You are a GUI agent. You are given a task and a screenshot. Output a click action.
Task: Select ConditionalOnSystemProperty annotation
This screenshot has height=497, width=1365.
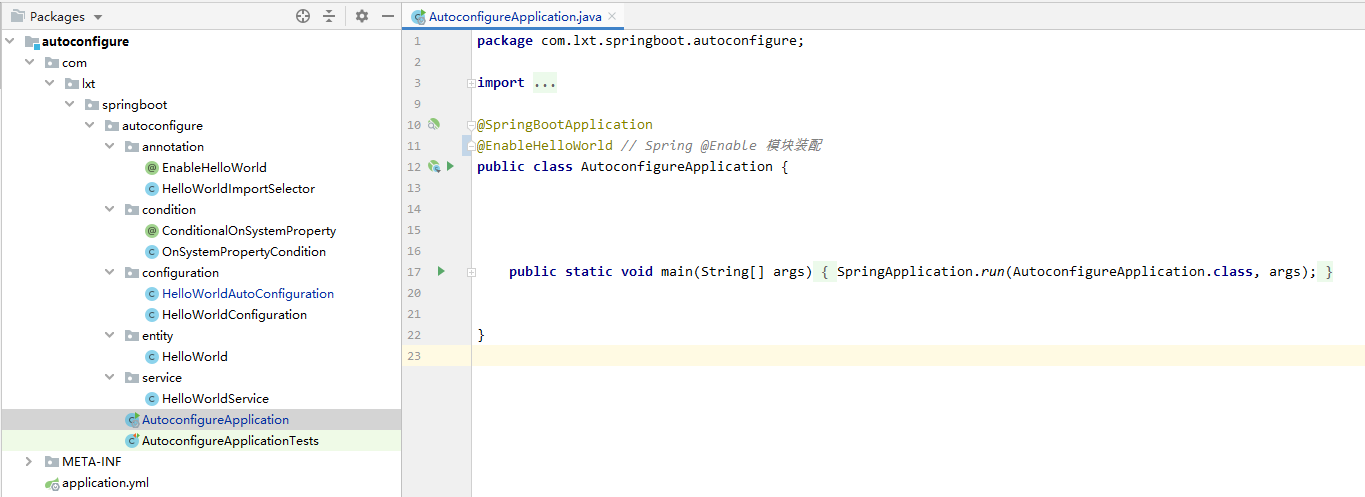249,230
